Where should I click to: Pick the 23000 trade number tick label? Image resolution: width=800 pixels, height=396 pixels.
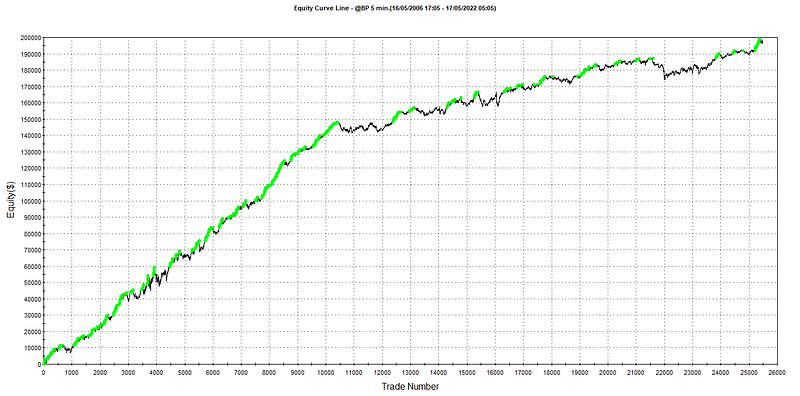(692, 373)
